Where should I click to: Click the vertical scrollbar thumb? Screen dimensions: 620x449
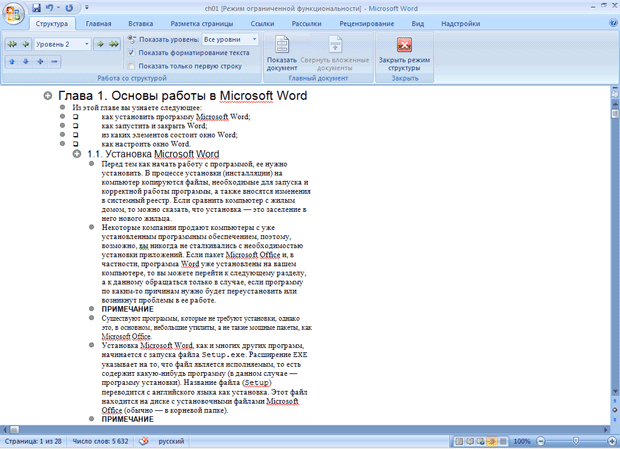click(x=615, y=115)
